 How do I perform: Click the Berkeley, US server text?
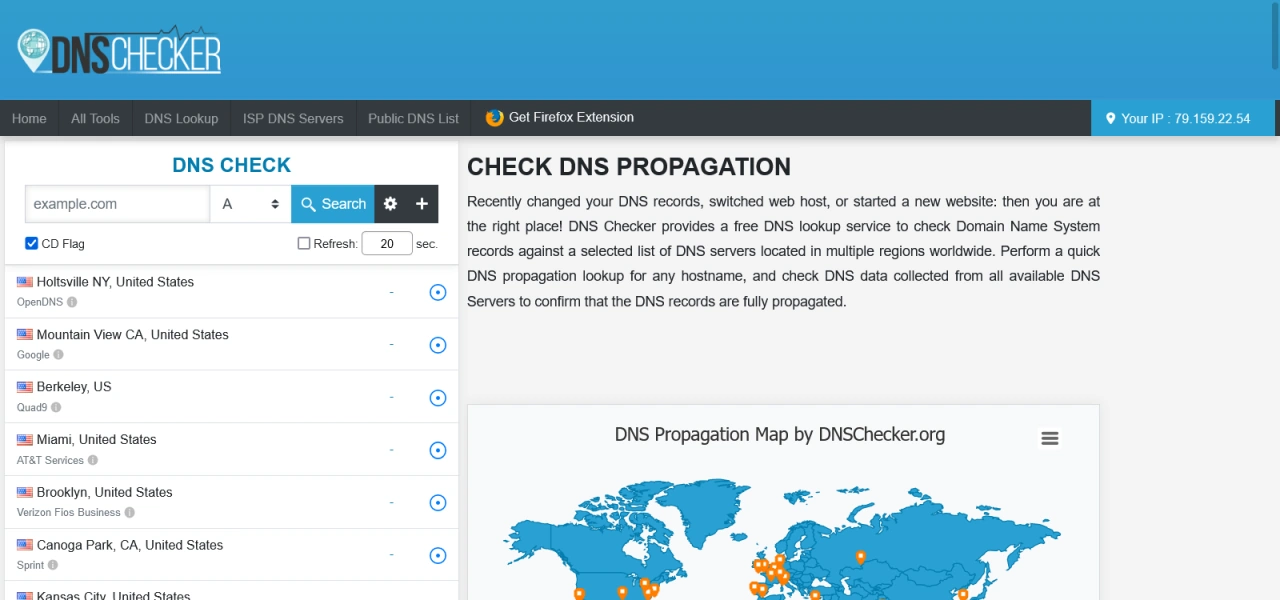click(x=74, y=387)
